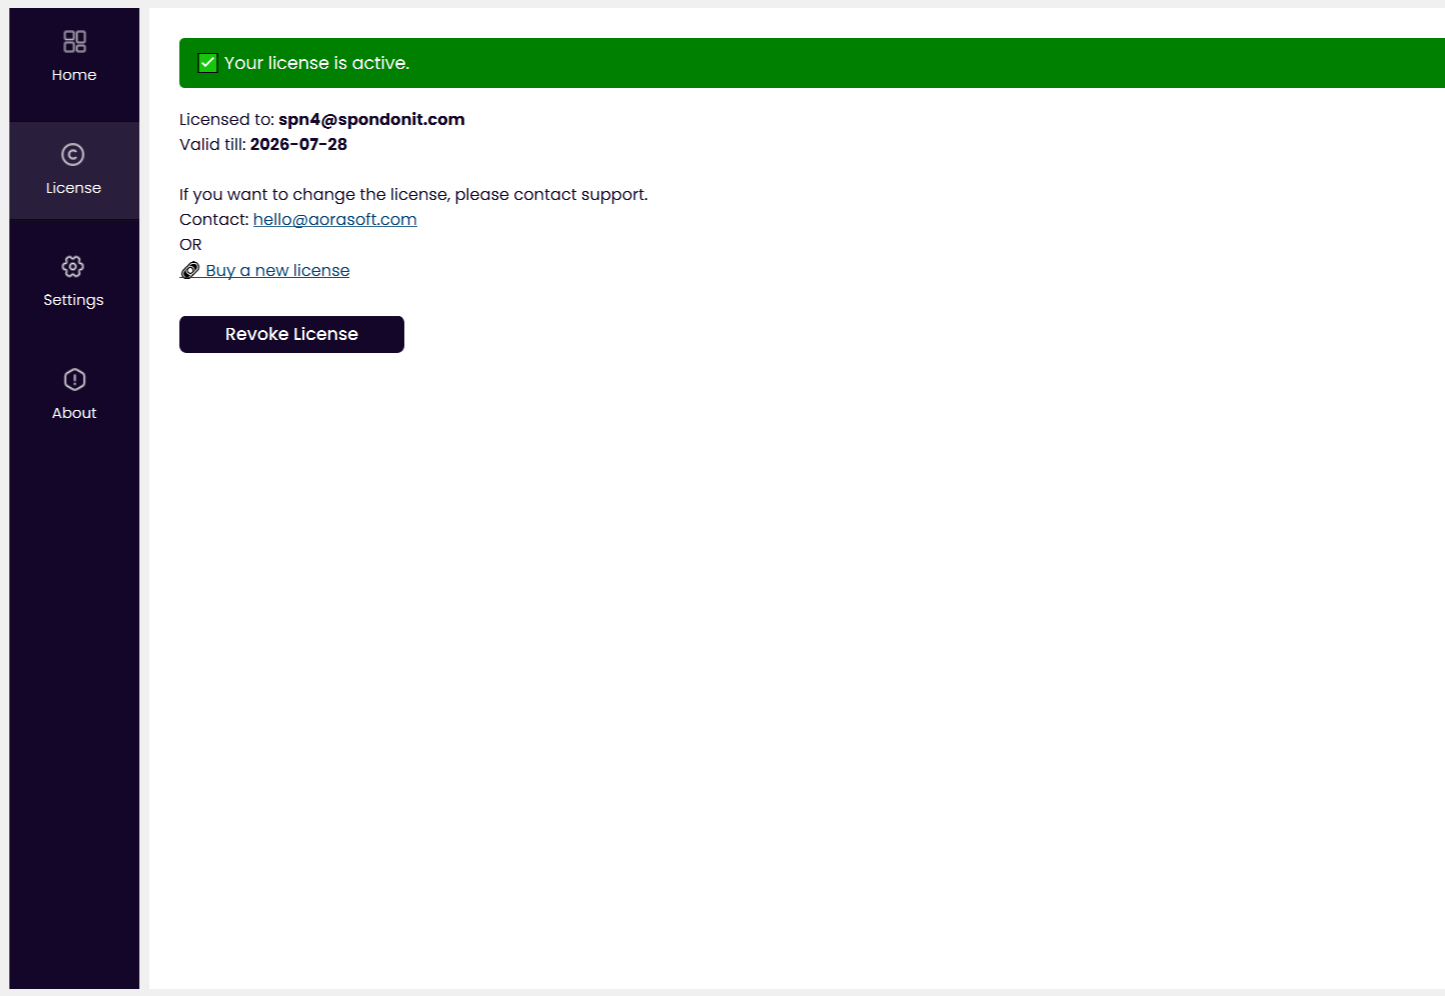This screenshot has width=1445, height=996.
Task: Open the Home menu label
Action: point(74,75)
